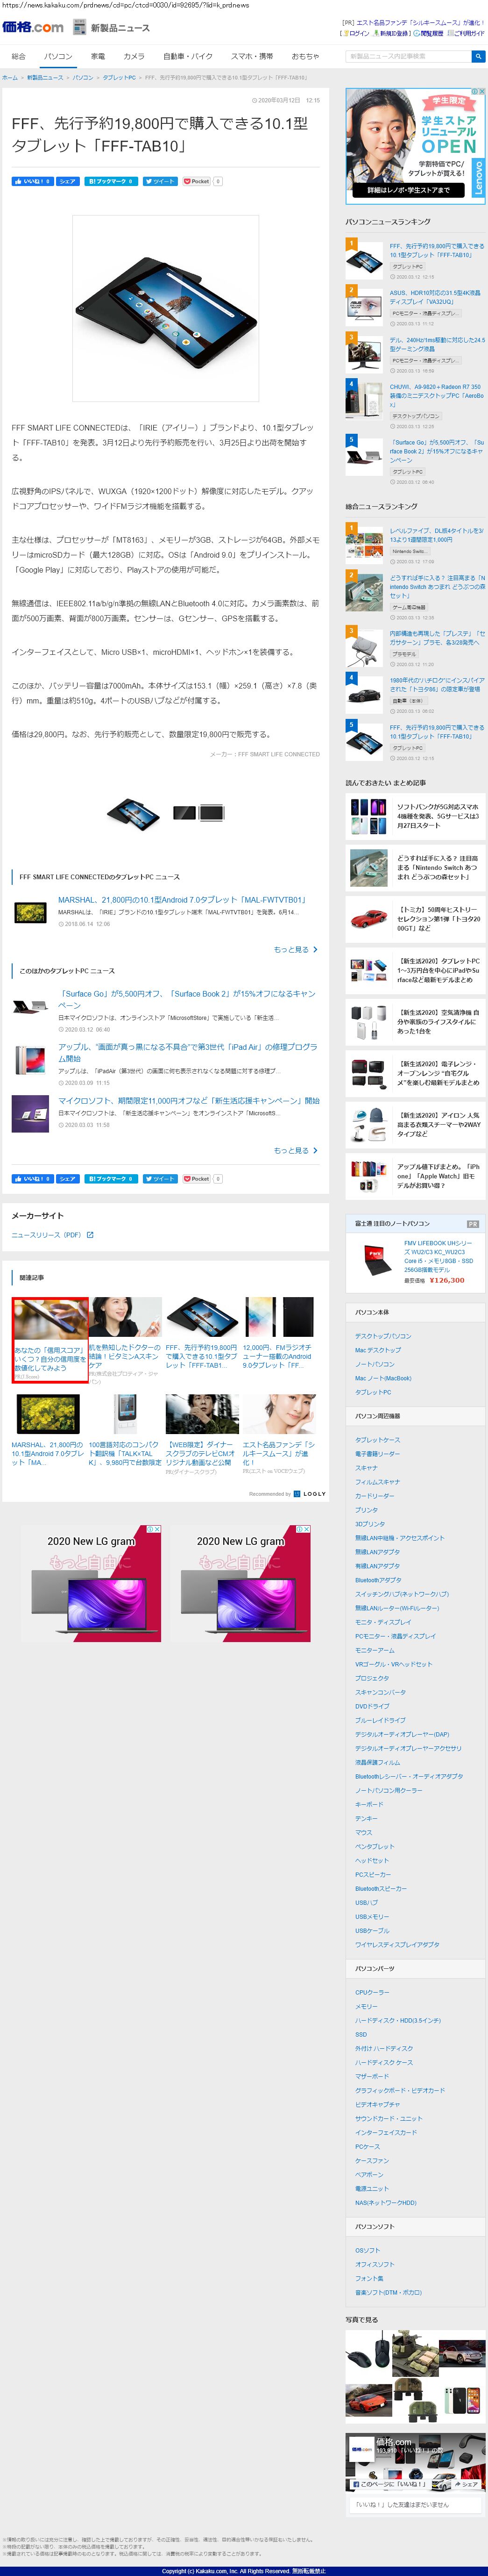The image size is (488, 2576).
Task: Open the ニュースリリース (PDF) link
Action: click(46, 1235)
